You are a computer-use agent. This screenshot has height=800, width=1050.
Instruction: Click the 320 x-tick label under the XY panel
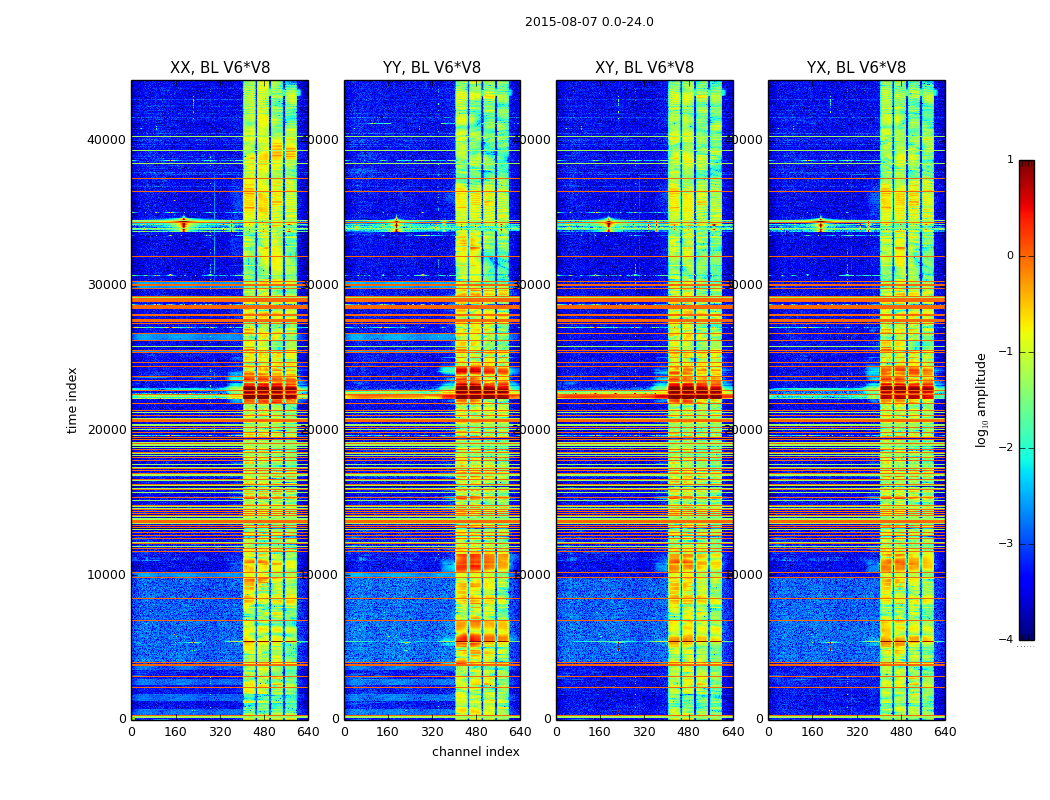pyautogui.click(x=644, y=732)
